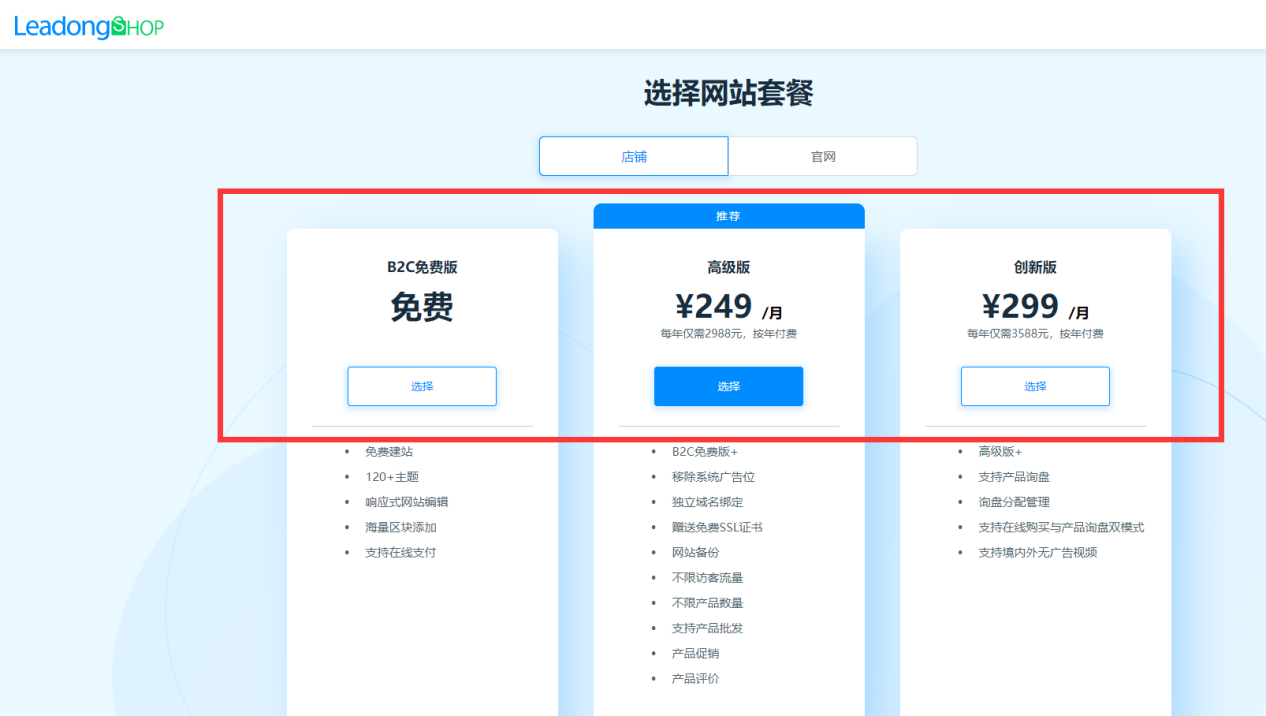The image size is (1266, 716).
Task: Click the 赠送免费SSL证书 feature item
Action: 716,526
